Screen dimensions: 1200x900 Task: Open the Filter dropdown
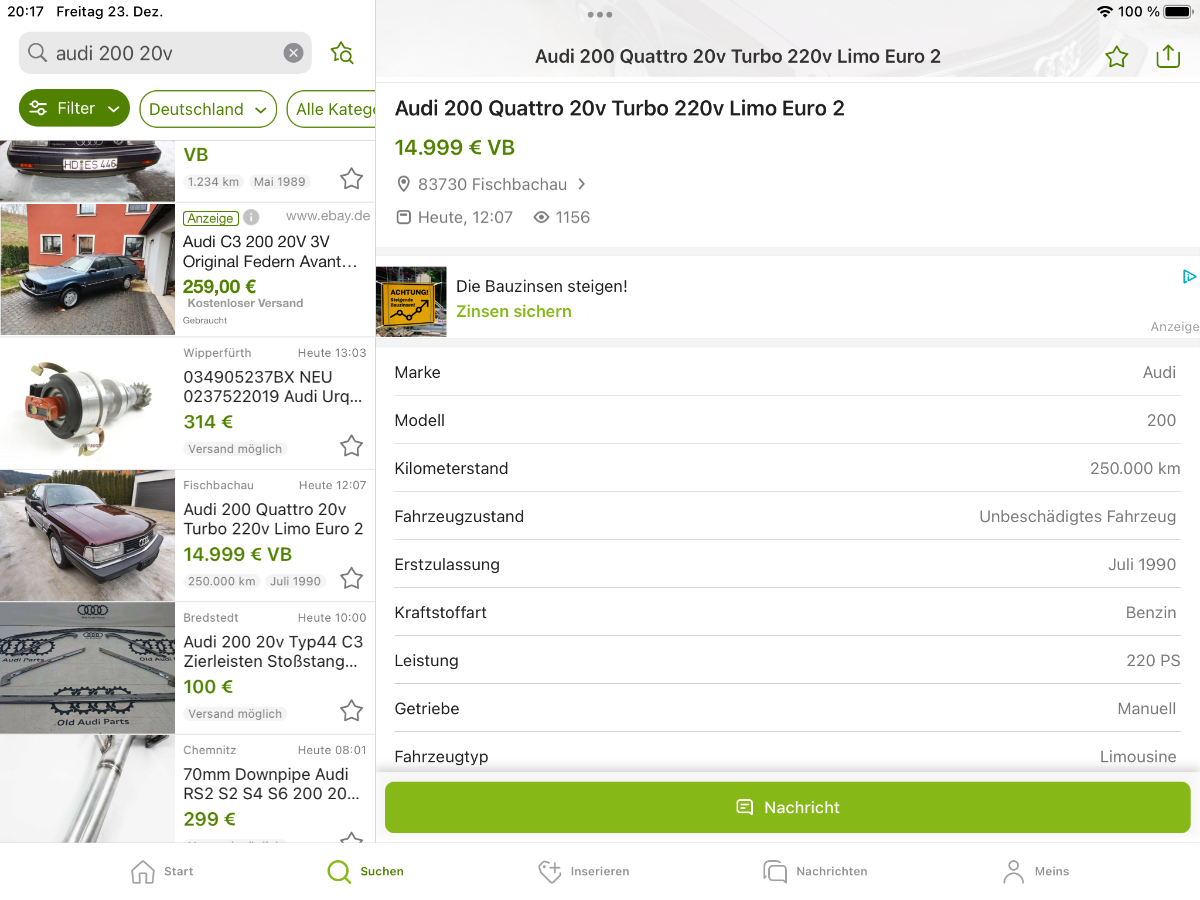coord(75,108)
